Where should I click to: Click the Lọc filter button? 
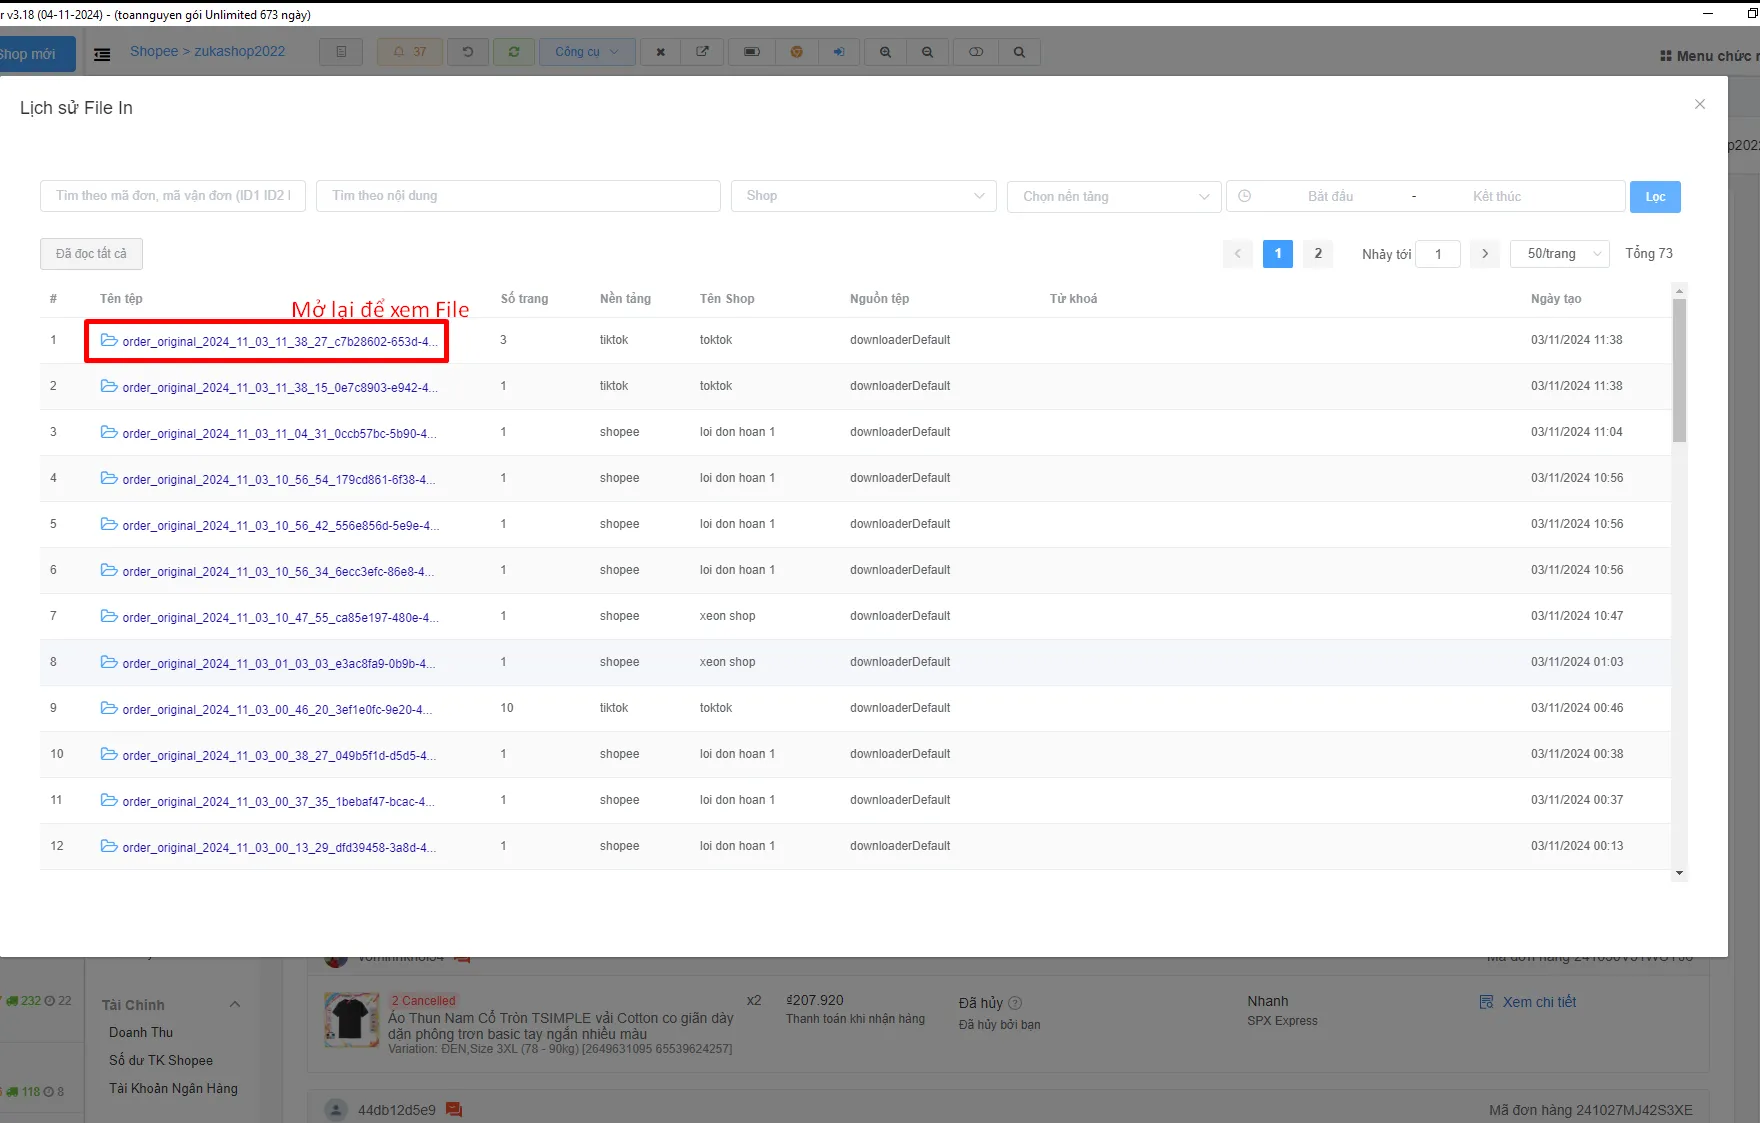(1655, 197)
